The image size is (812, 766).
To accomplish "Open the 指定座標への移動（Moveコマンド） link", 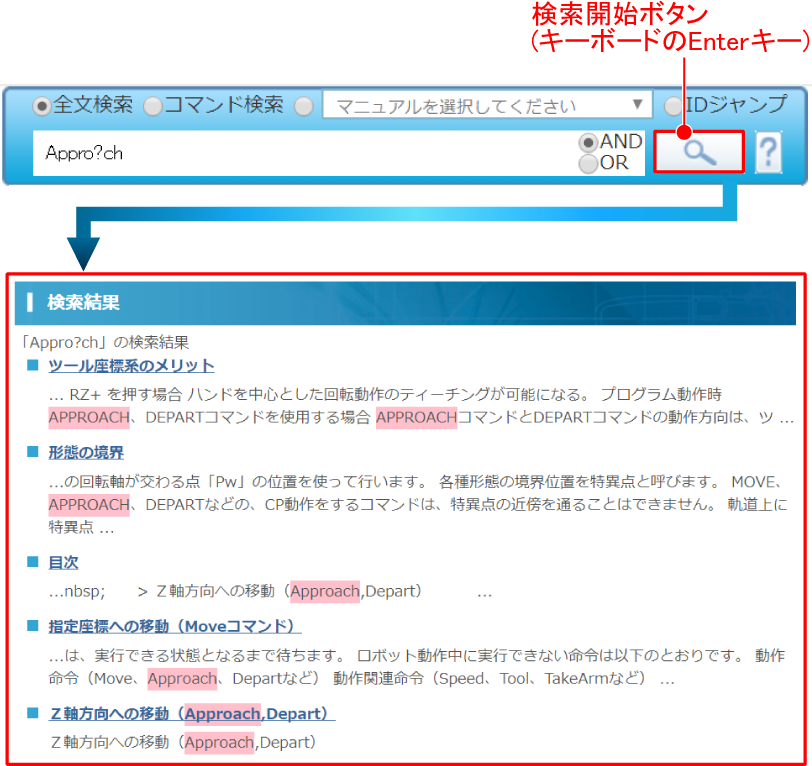I will point(174,627).
